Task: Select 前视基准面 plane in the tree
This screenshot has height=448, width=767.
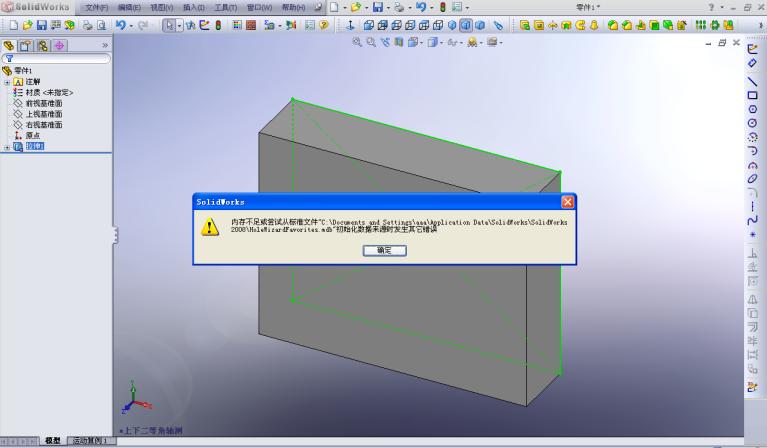Action: click(44, 103)
